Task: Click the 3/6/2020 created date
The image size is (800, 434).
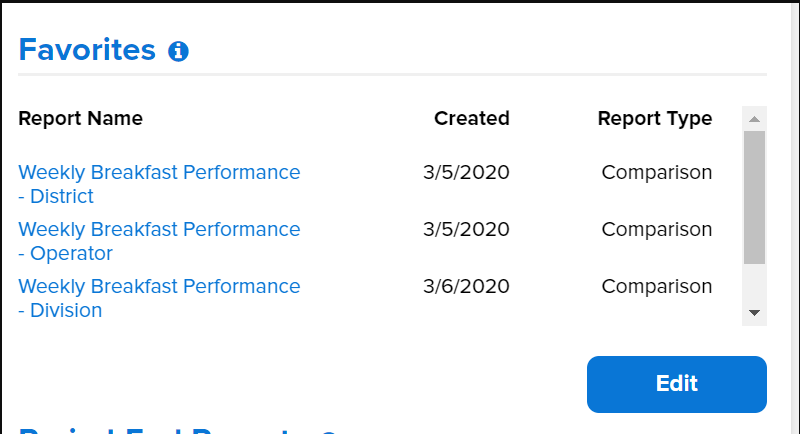Action: 466,287
